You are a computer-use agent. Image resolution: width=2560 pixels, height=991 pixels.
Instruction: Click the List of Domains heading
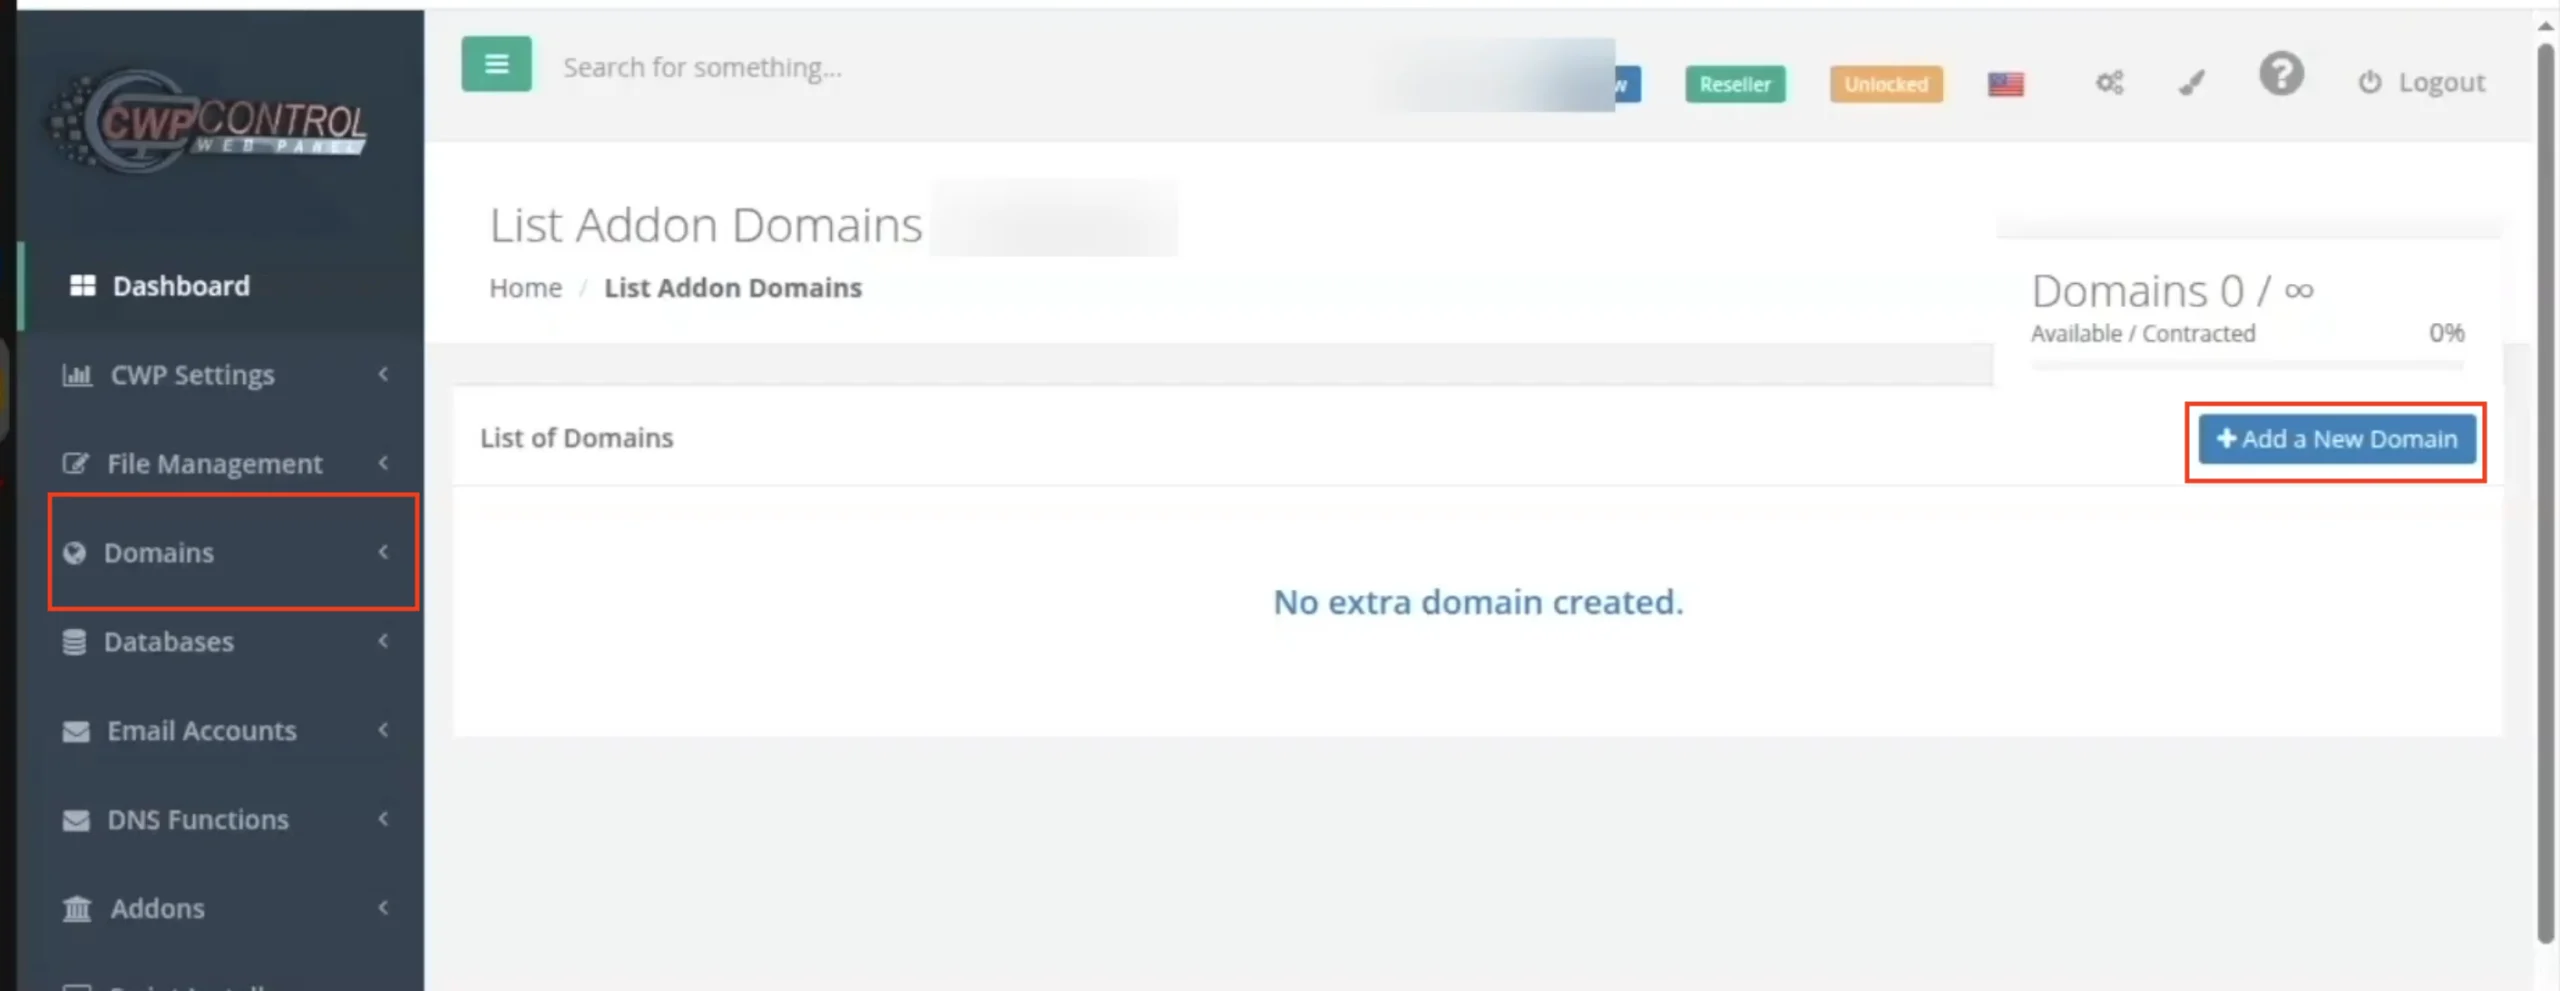pyautogui.click(x=577, y=438)
